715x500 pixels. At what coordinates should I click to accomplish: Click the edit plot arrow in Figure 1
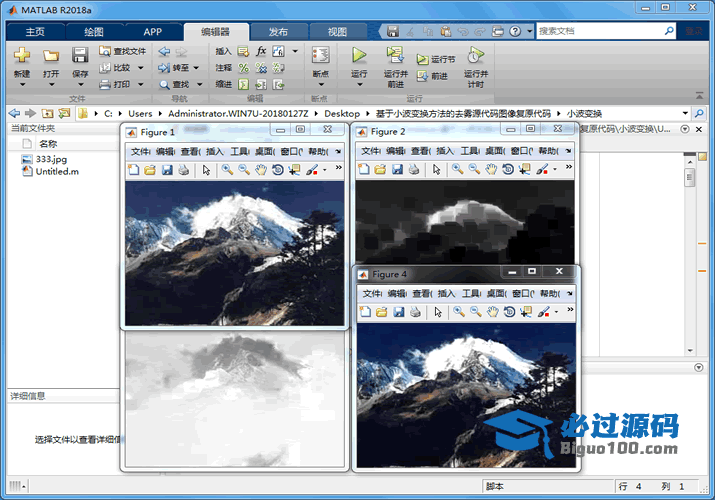(x=207, y=170)
